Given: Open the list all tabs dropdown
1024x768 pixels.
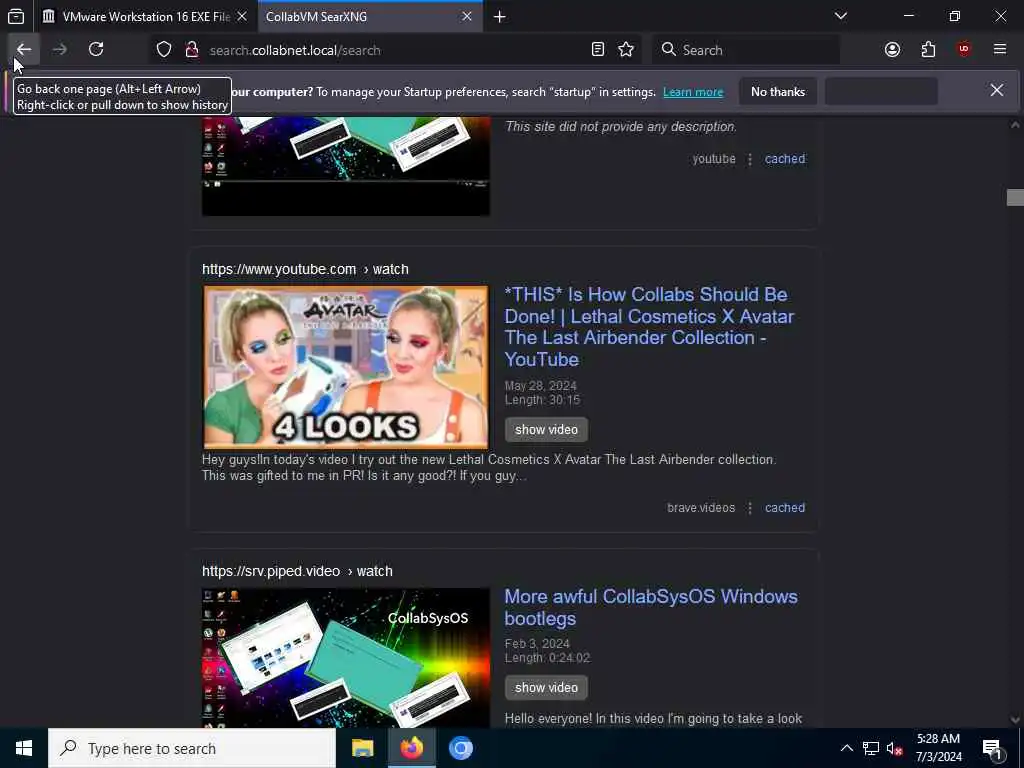Looking at the screenshot, I should (841, 16).
